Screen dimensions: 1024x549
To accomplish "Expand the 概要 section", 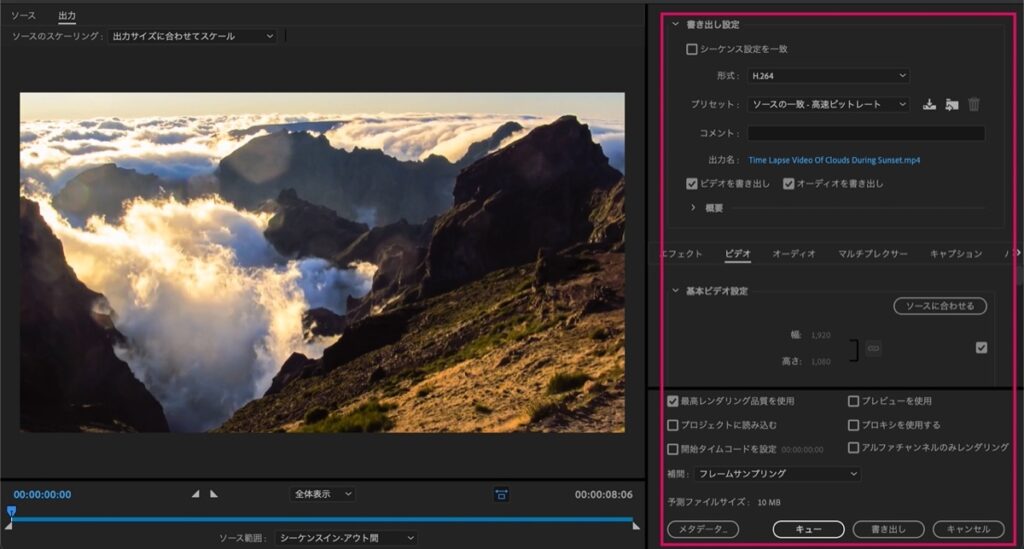I will (694, 208).
